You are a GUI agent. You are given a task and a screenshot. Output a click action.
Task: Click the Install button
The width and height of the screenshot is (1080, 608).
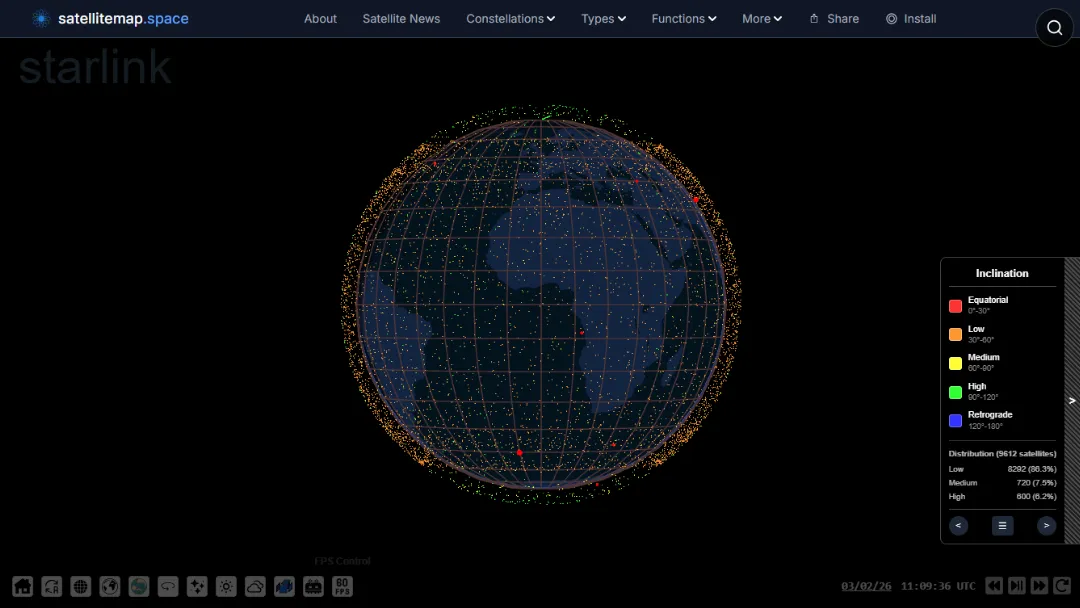[x=911, y=18]
